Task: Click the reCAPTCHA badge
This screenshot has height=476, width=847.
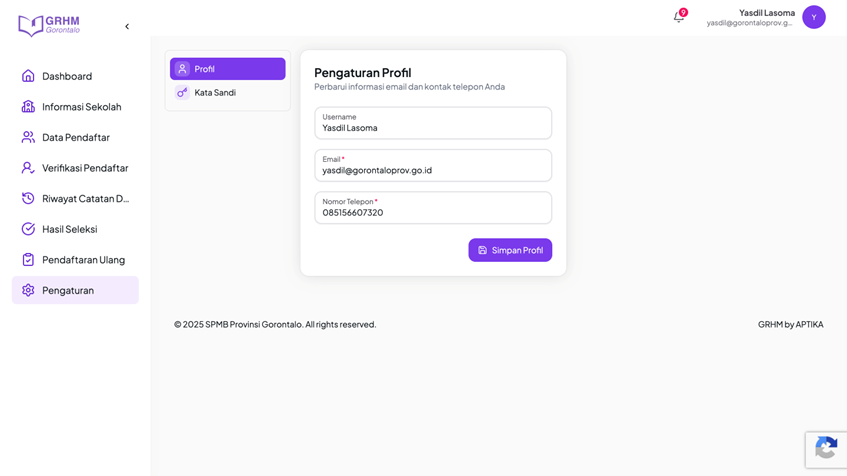Action: click(x=826, y=450)
